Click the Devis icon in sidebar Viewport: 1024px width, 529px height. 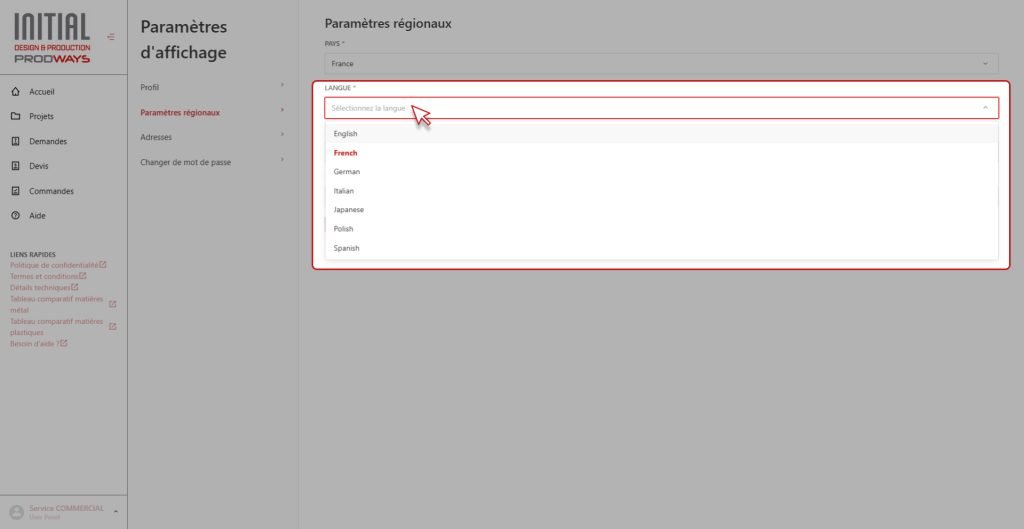[x=16, y=166]
